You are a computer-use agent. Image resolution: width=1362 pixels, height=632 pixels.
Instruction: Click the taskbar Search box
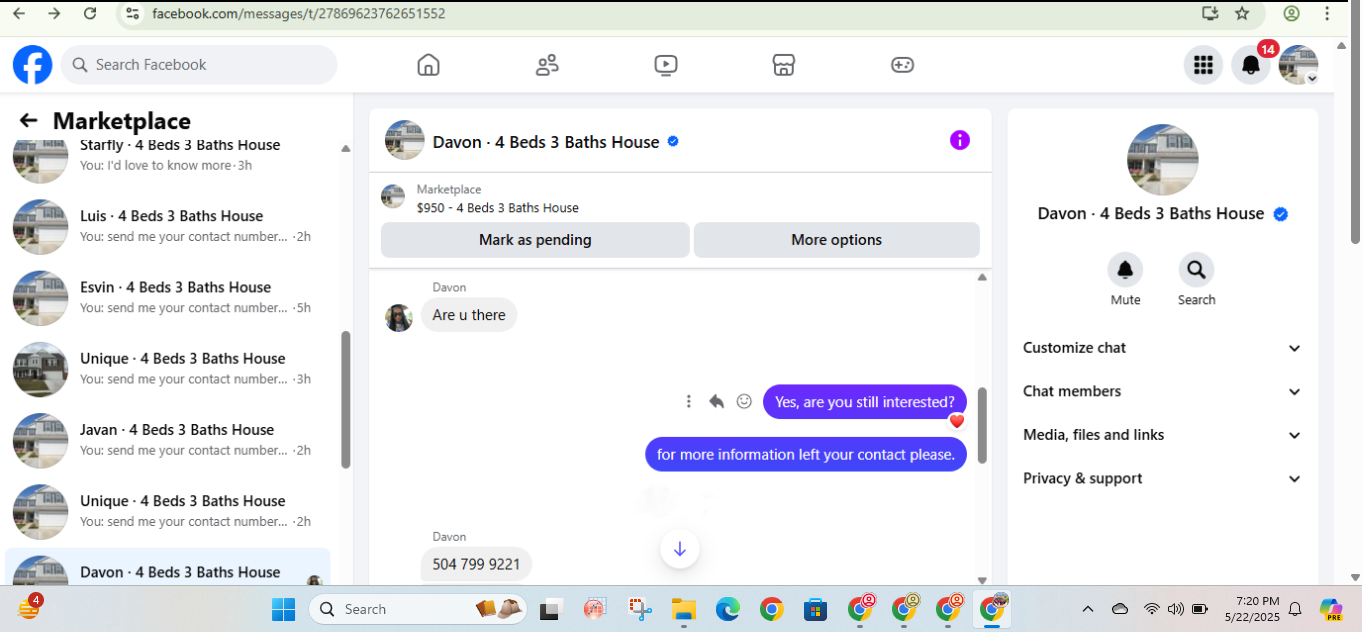pyautogui.click(x=418, y=609)
